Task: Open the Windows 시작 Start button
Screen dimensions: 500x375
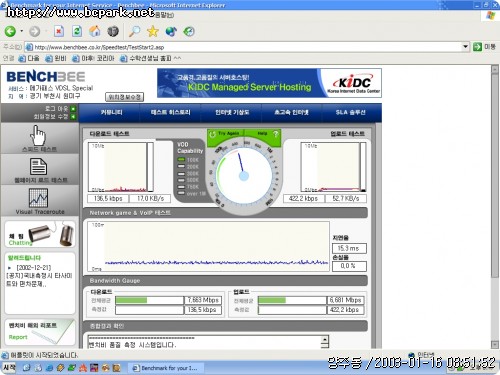Action: 9,368
